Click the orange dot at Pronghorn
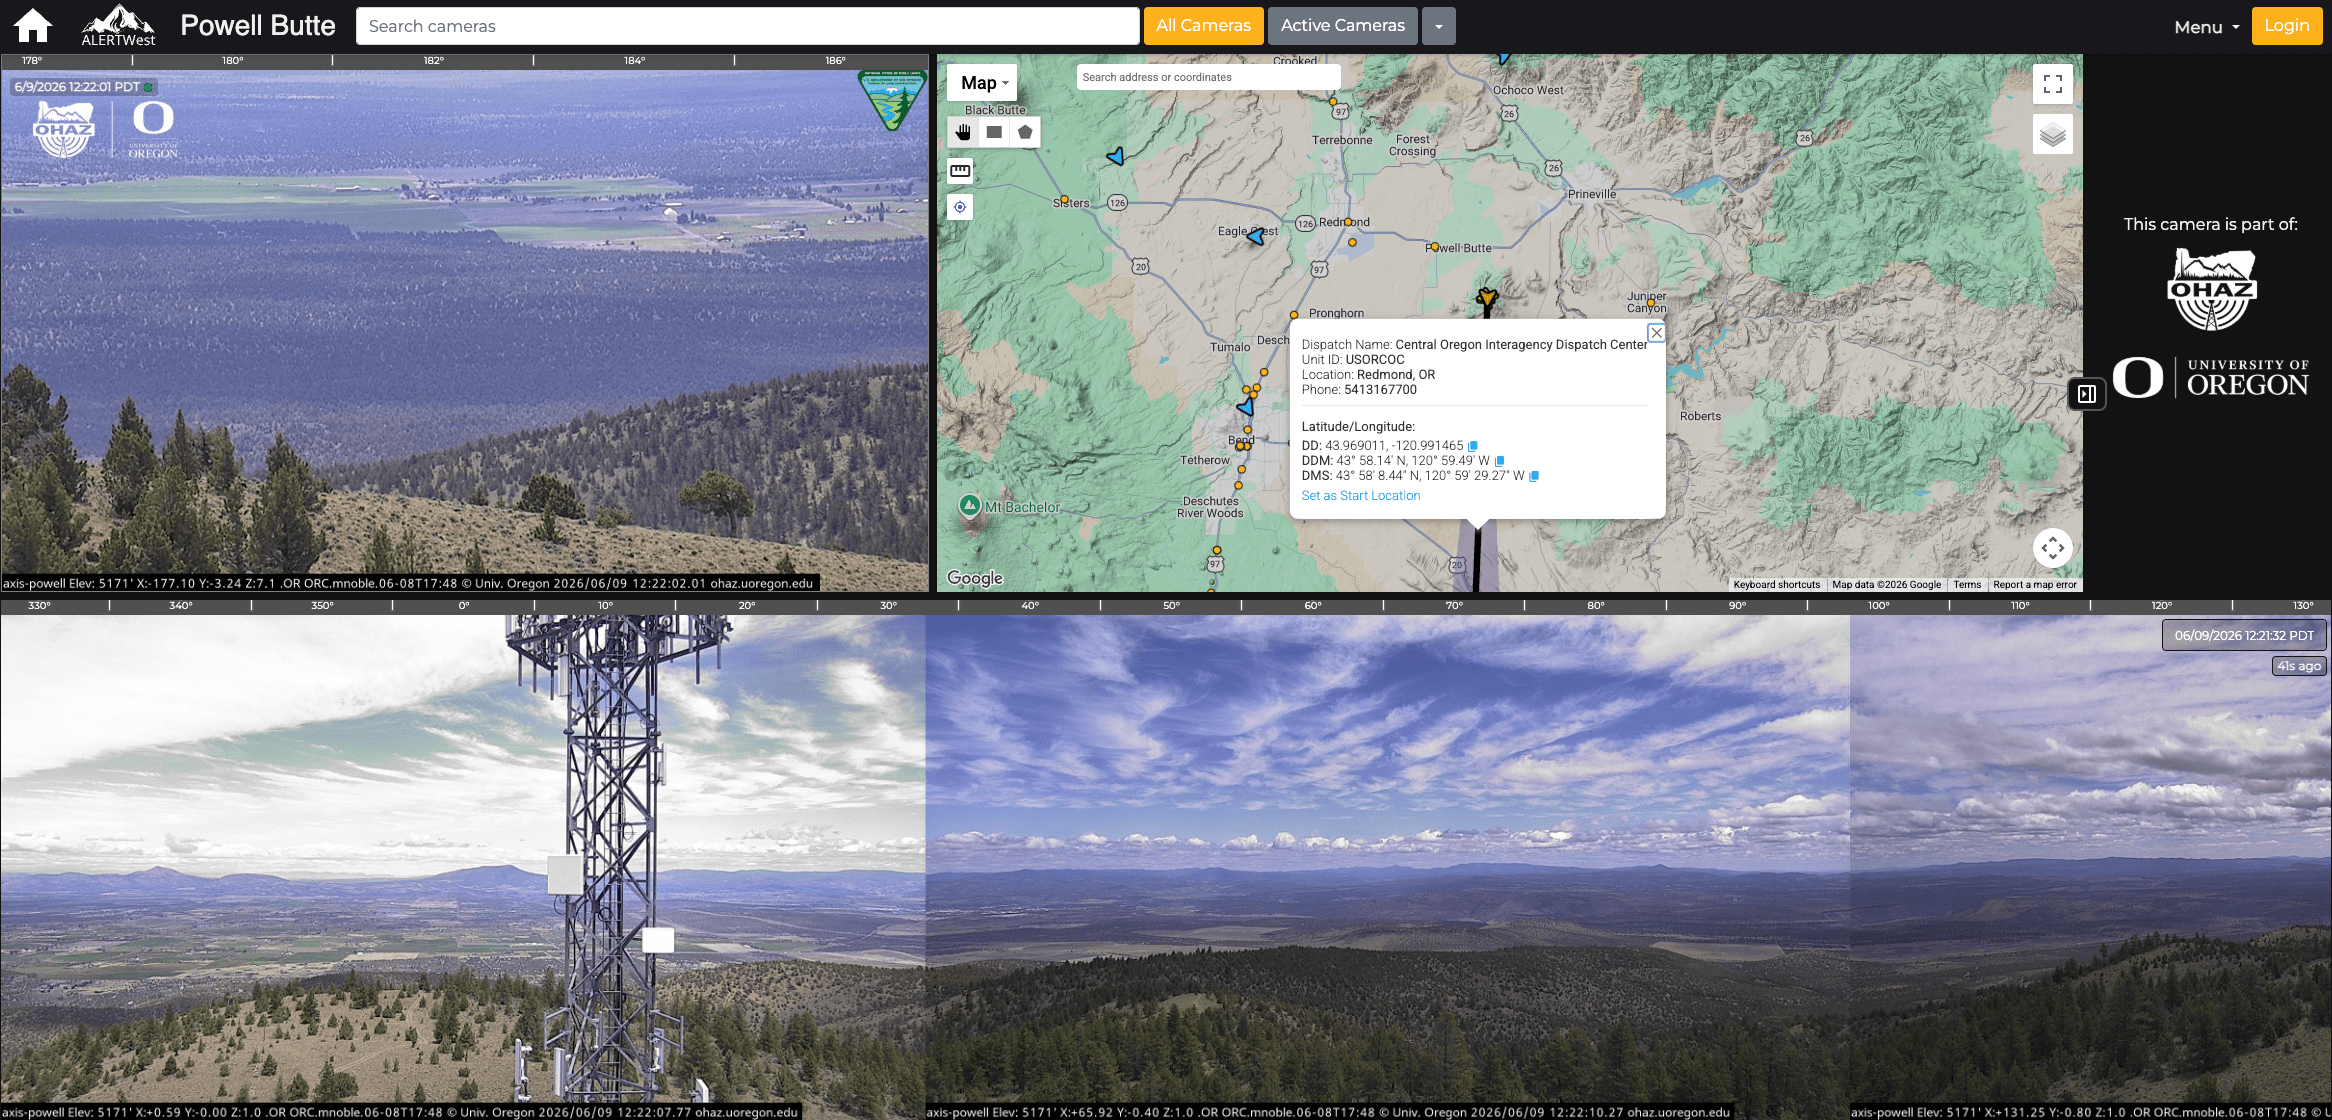The height and width of the screenshot is (1120, 2332). (1294, 315)
